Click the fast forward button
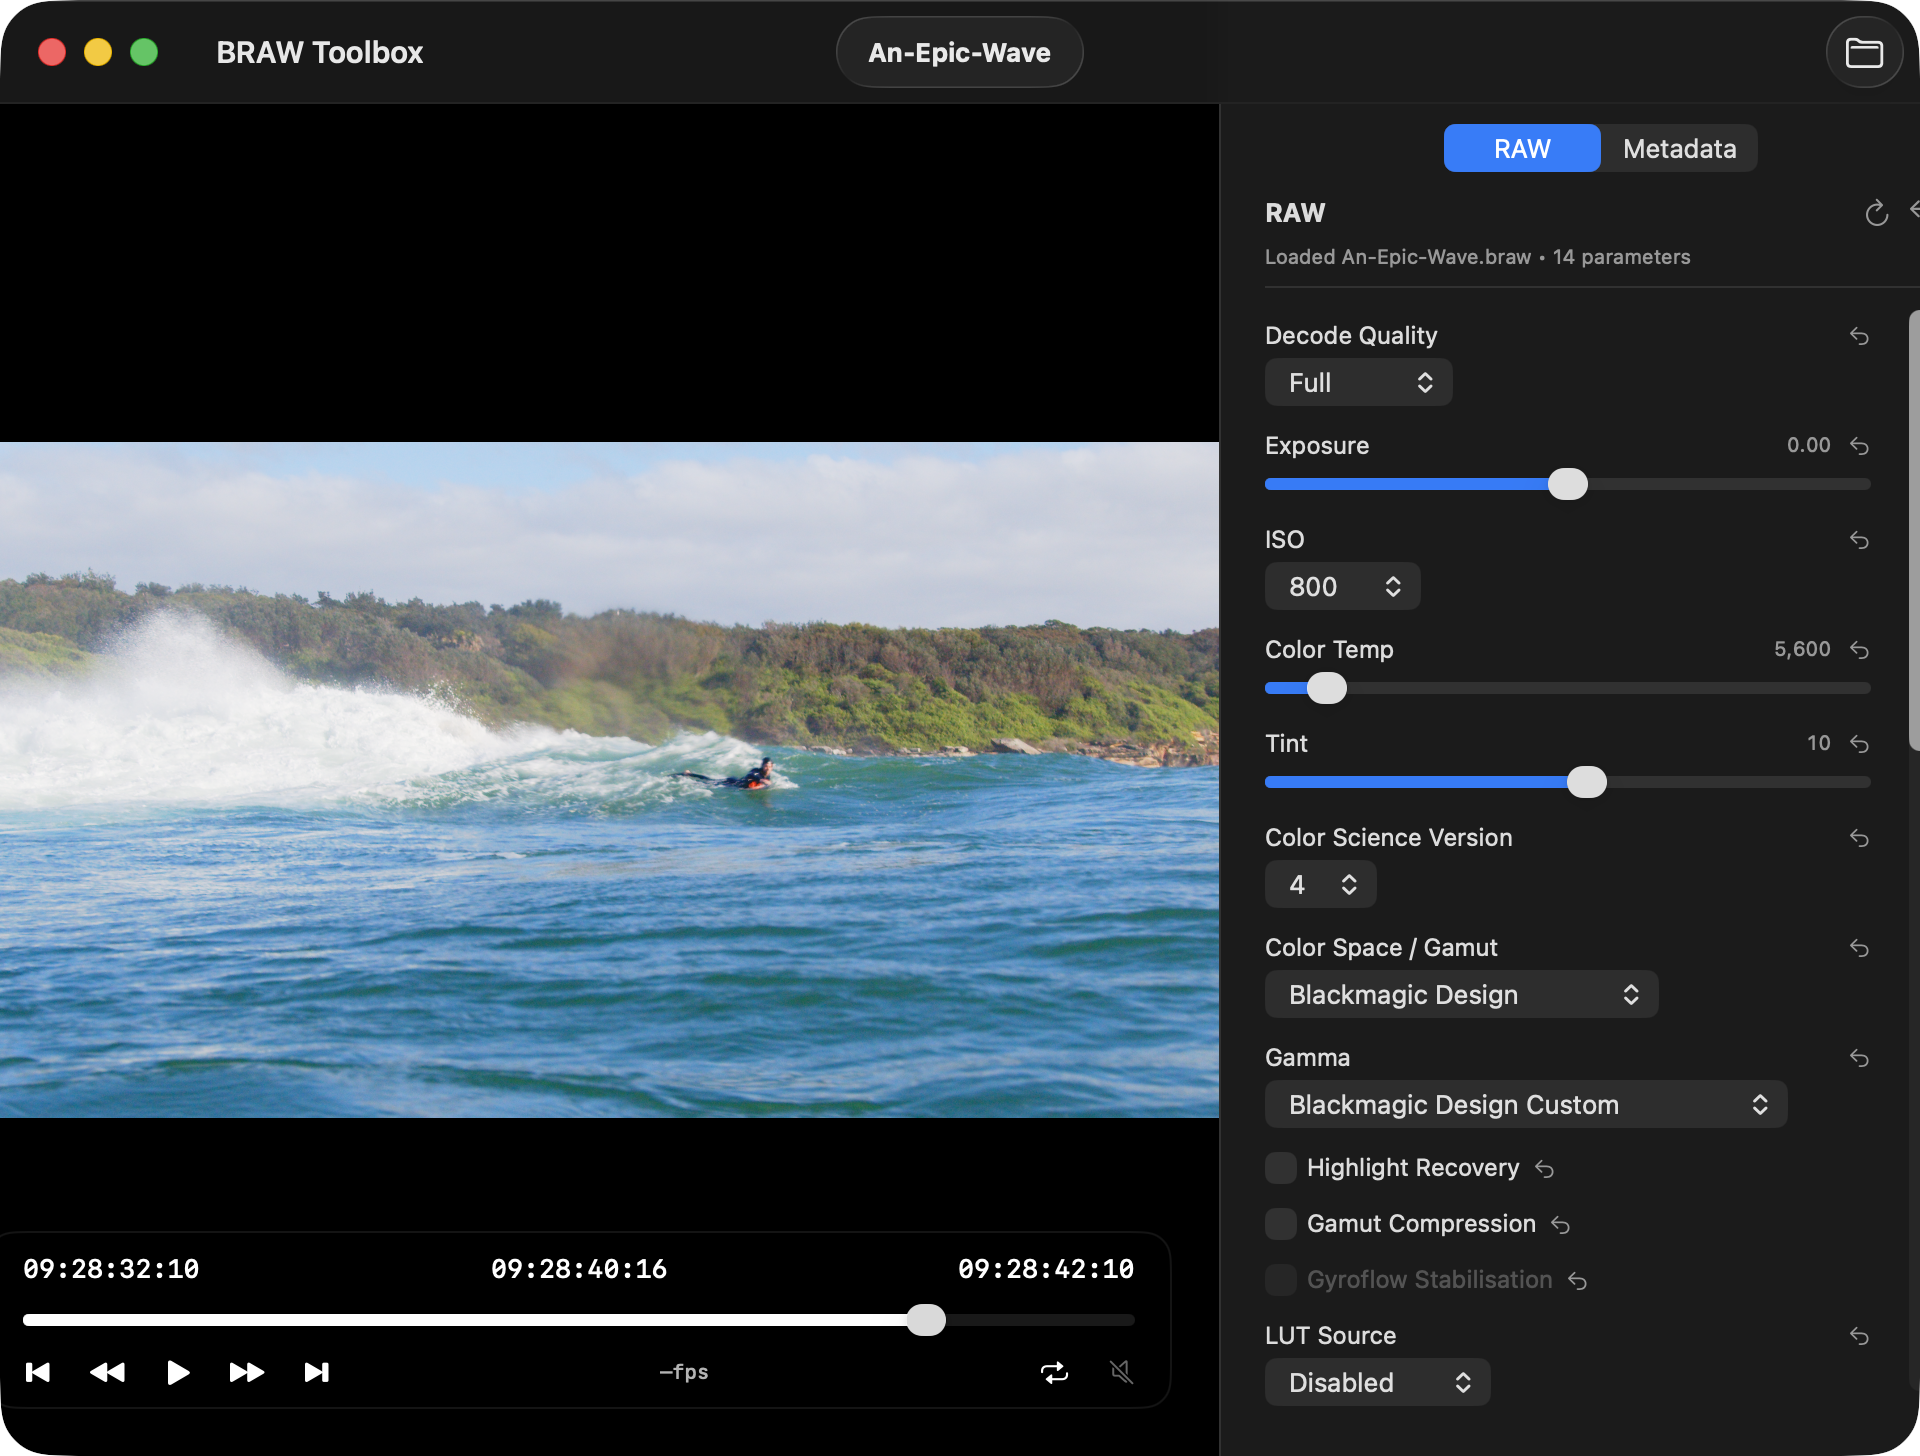This screenshot has height=1456, width=1920. click(x=246, y=1372)
